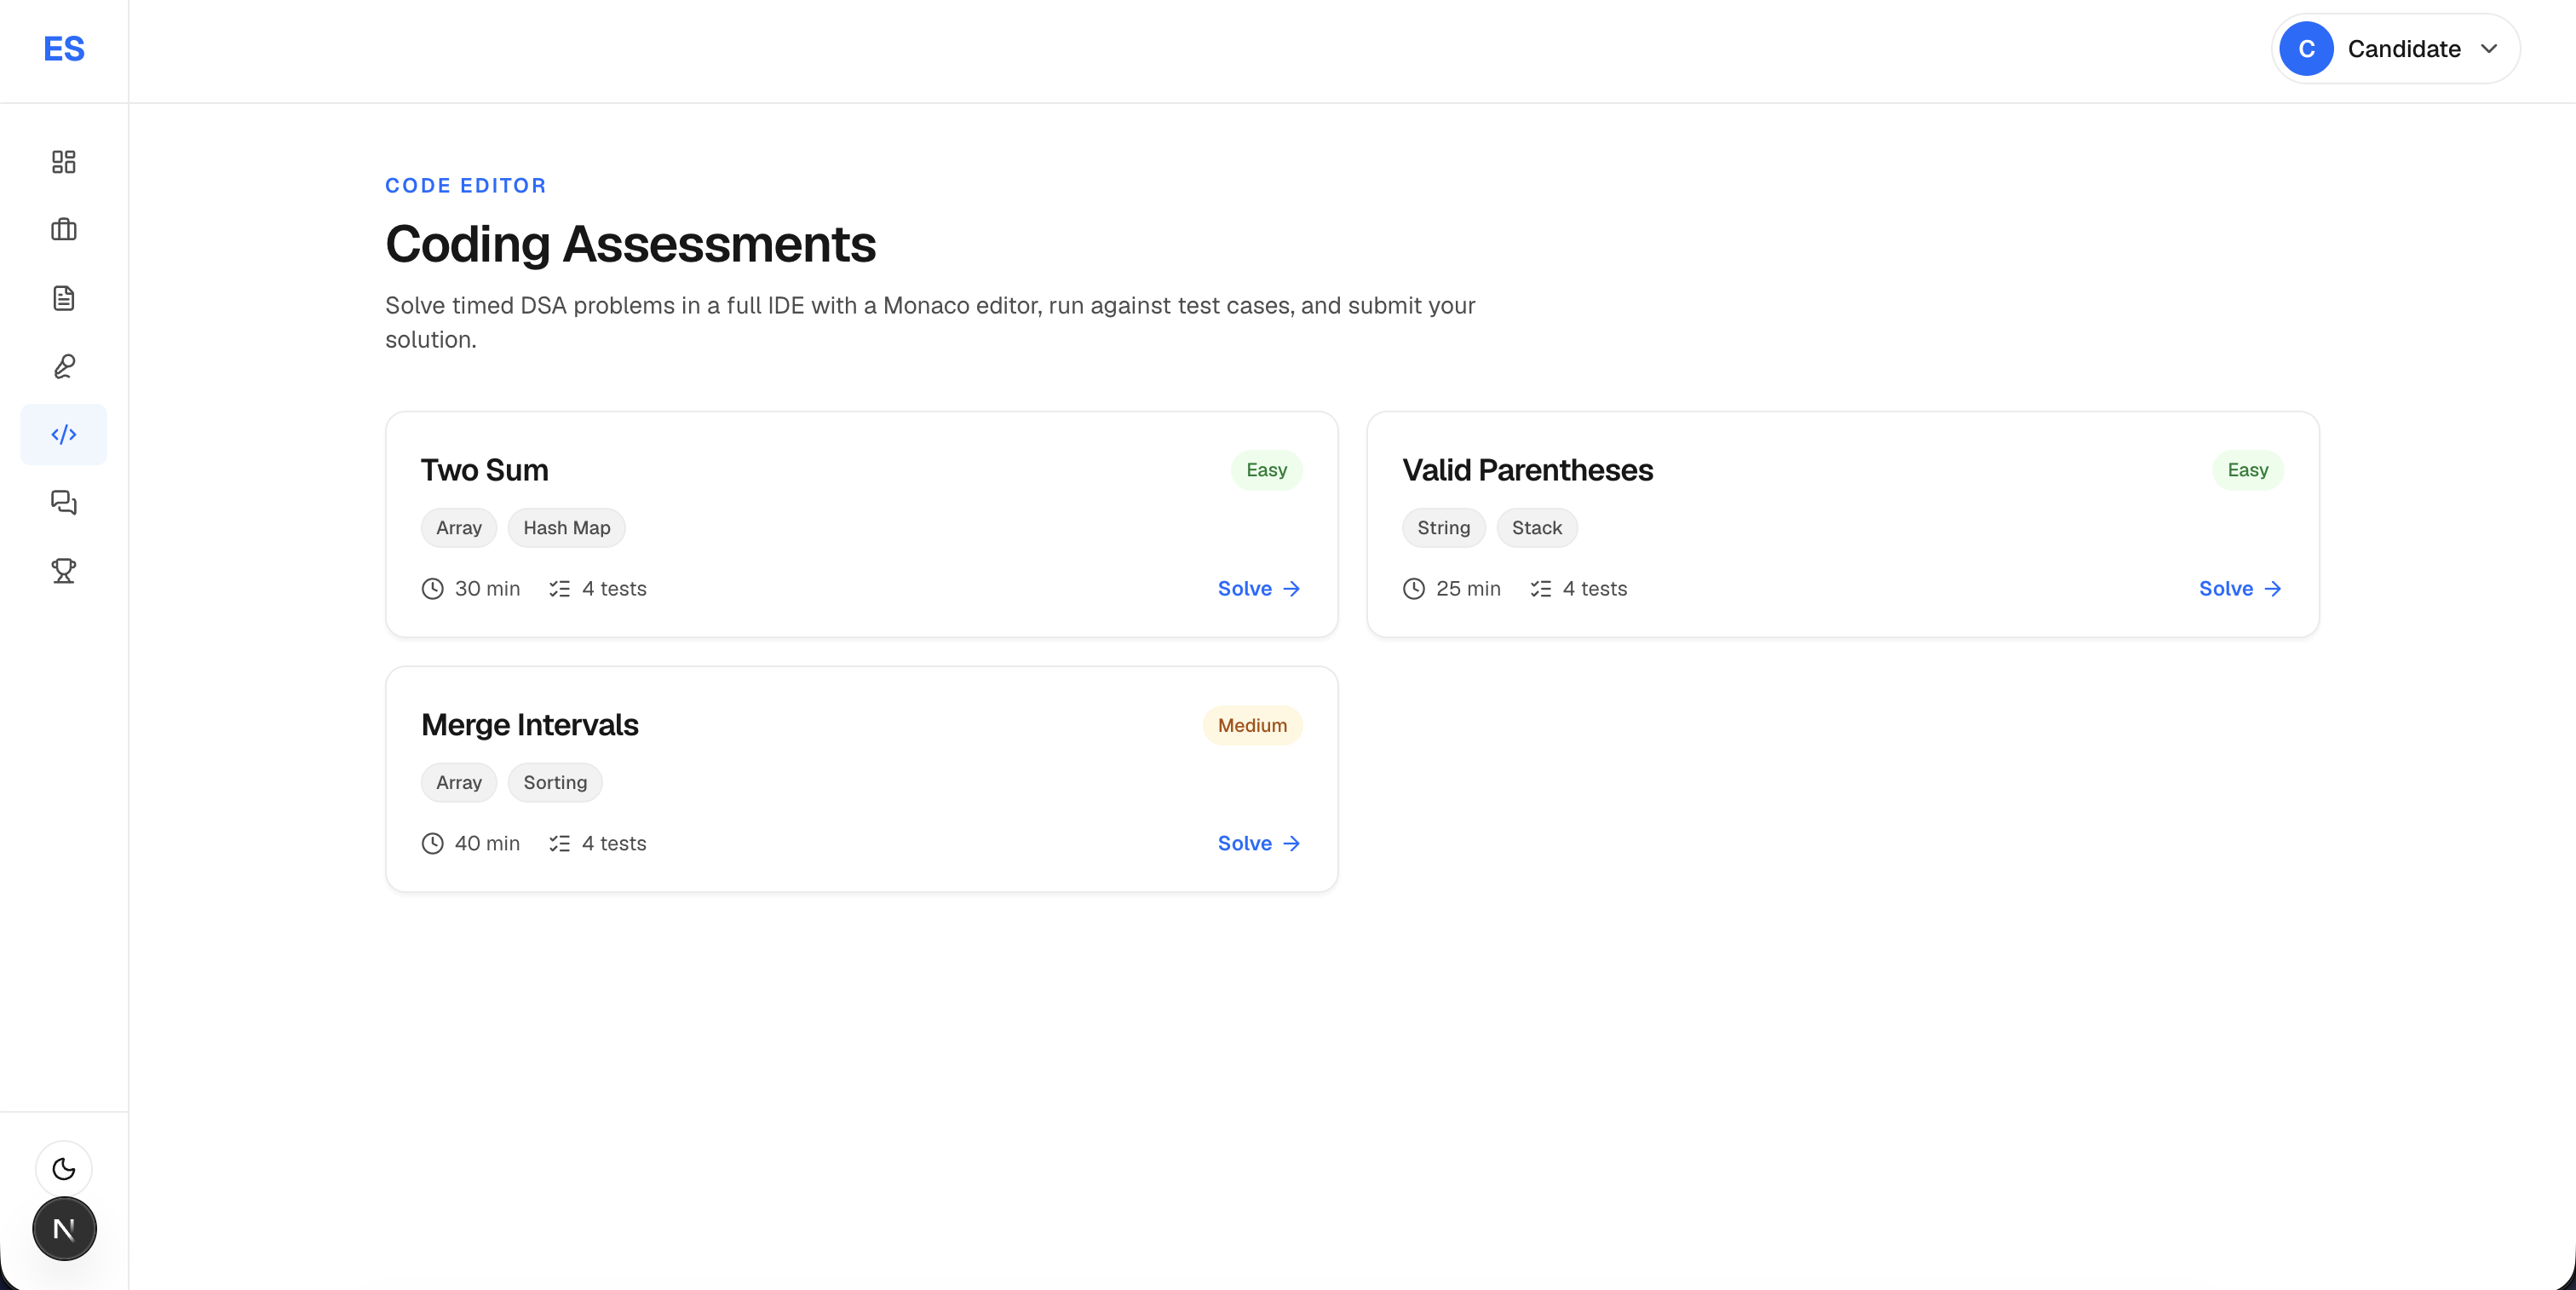The width and height of the screenshot is (2576, 1290).
Task: Click the Medium badge on Merge Intervals
Action: (1252, 725)
